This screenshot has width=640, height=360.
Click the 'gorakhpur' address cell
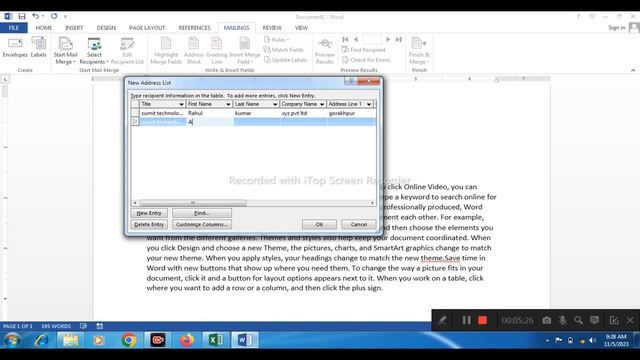tap(351, 113)
